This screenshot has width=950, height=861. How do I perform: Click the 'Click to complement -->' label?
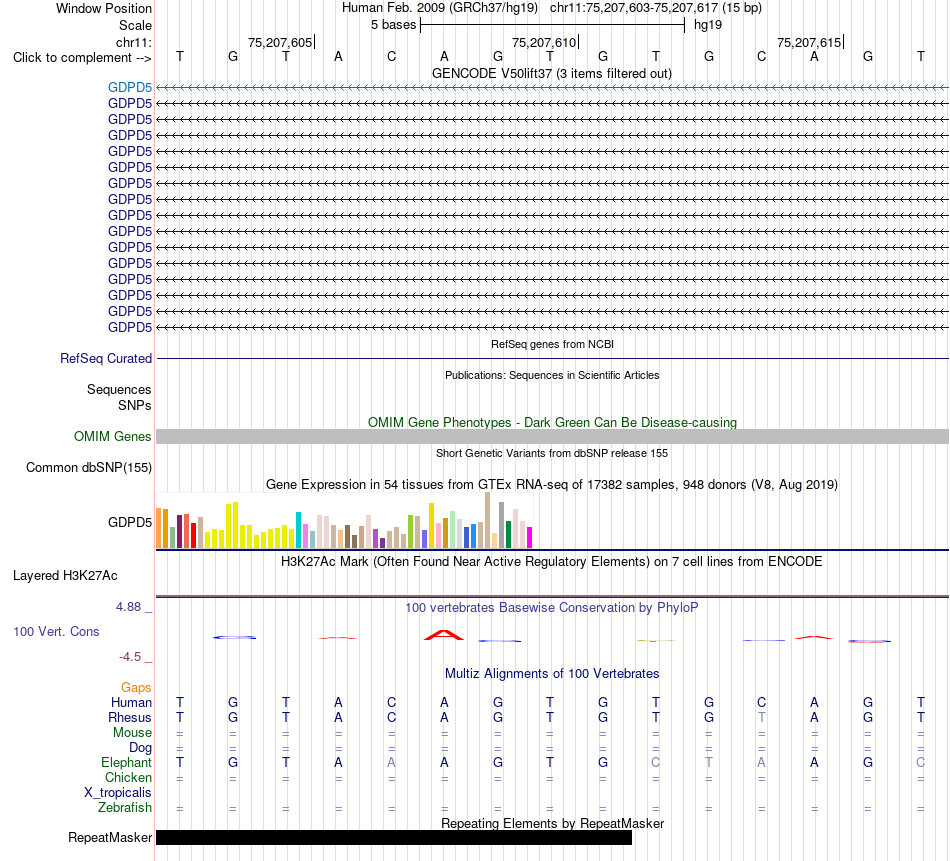[82, 58]
